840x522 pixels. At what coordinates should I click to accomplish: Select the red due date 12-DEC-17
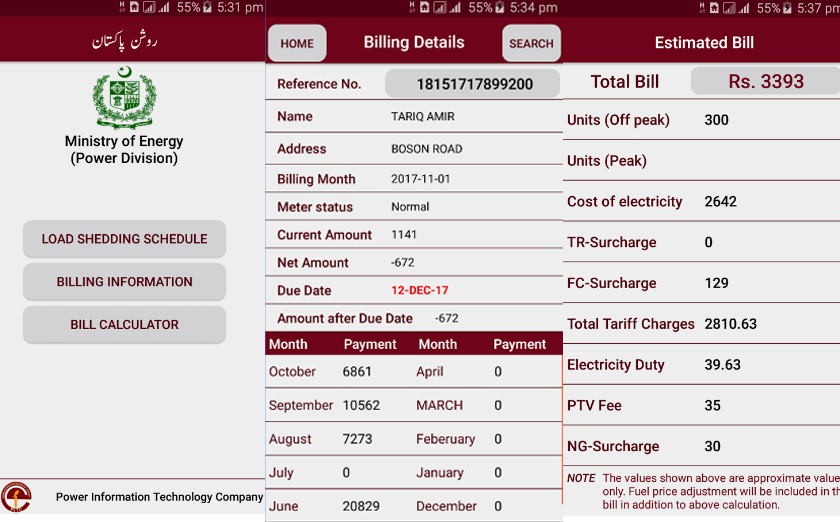419,291
